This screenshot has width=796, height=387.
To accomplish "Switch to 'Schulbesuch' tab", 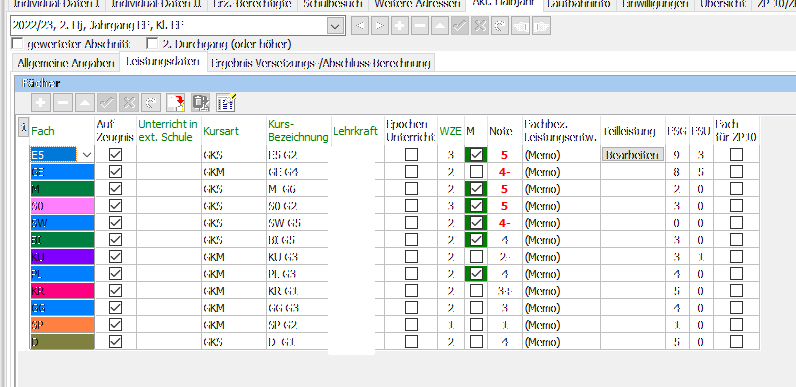I will click(x=333, y=4).
